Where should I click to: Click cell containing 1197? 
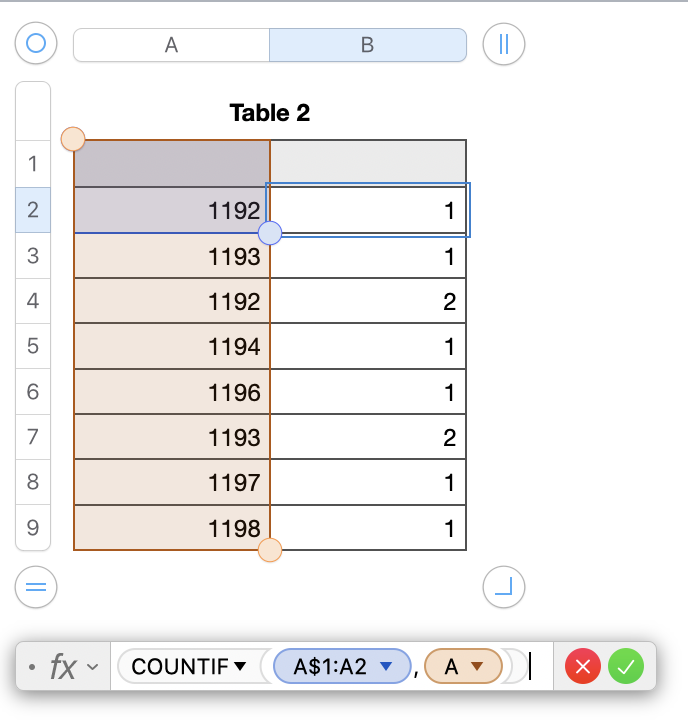coord(172,482)
